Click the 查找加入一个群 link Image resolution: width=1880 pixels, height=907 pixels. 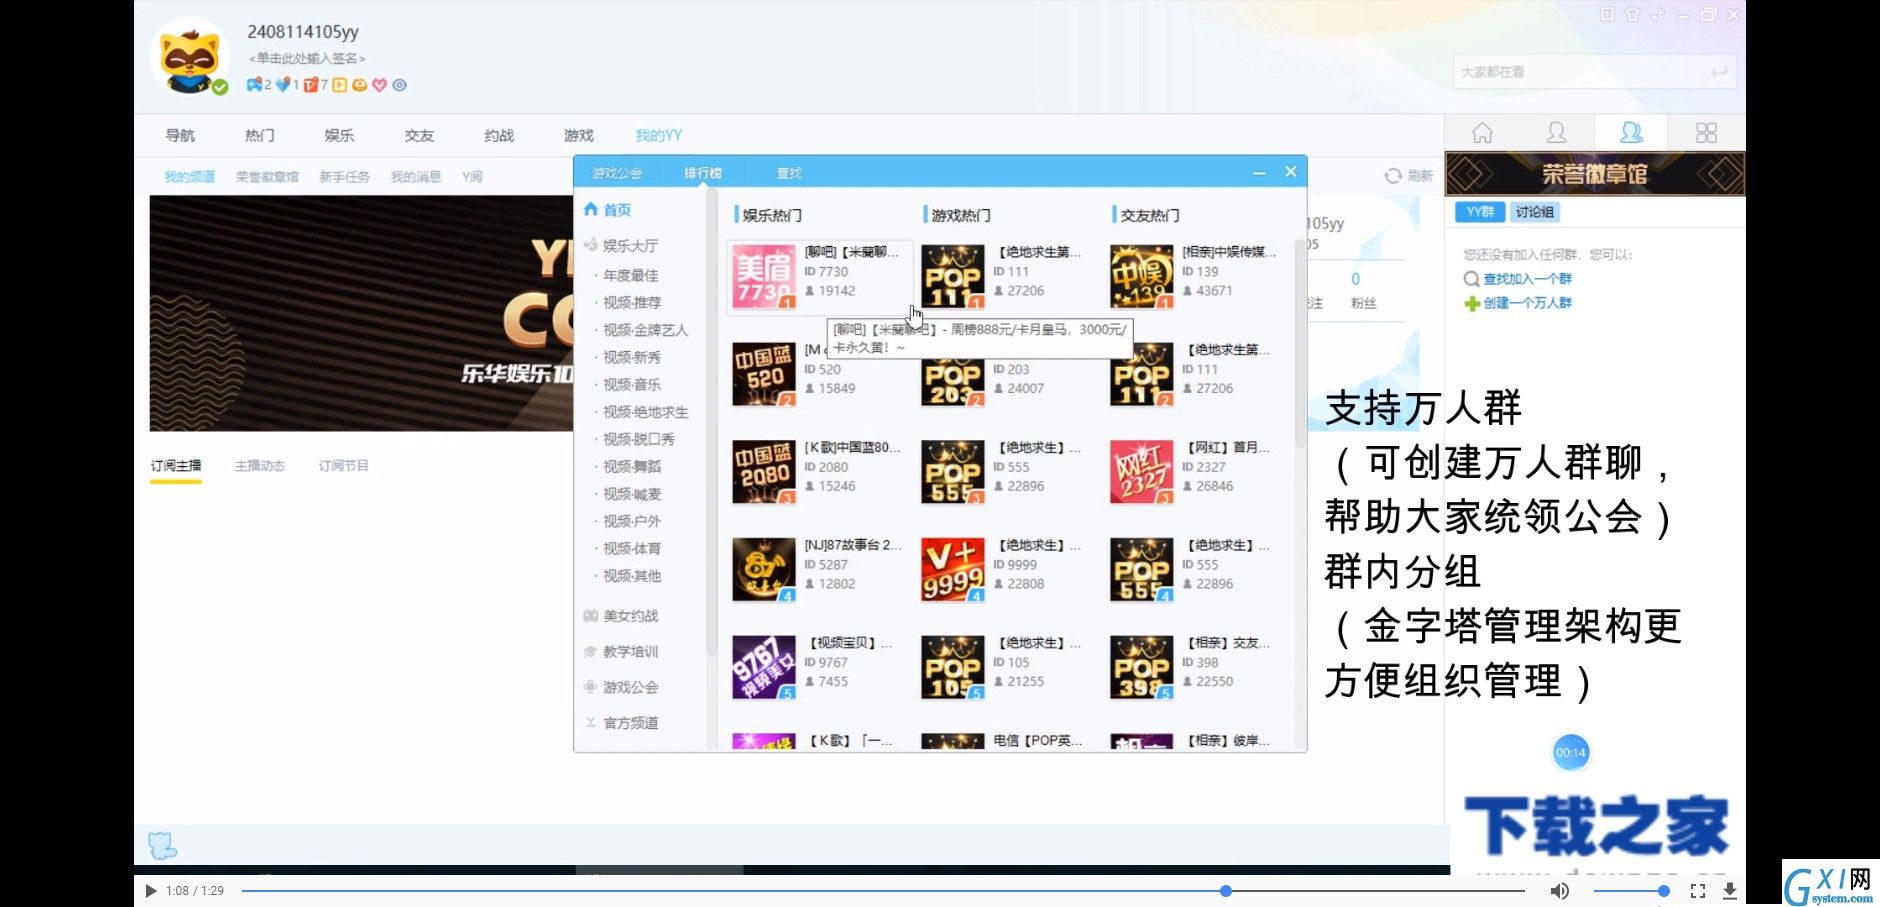click(x=1527, y=279)
